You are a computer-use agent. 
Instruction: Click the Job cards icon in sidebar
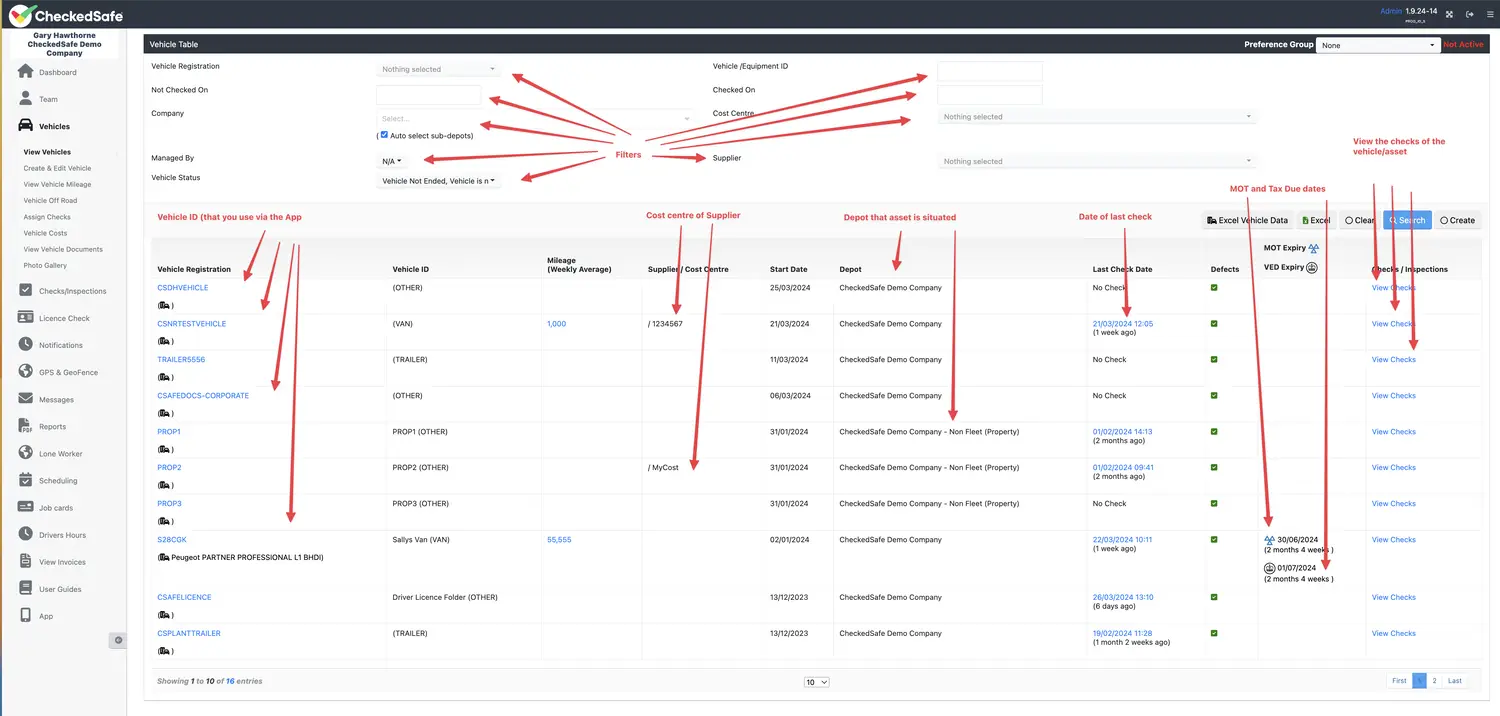click(26, 507)
